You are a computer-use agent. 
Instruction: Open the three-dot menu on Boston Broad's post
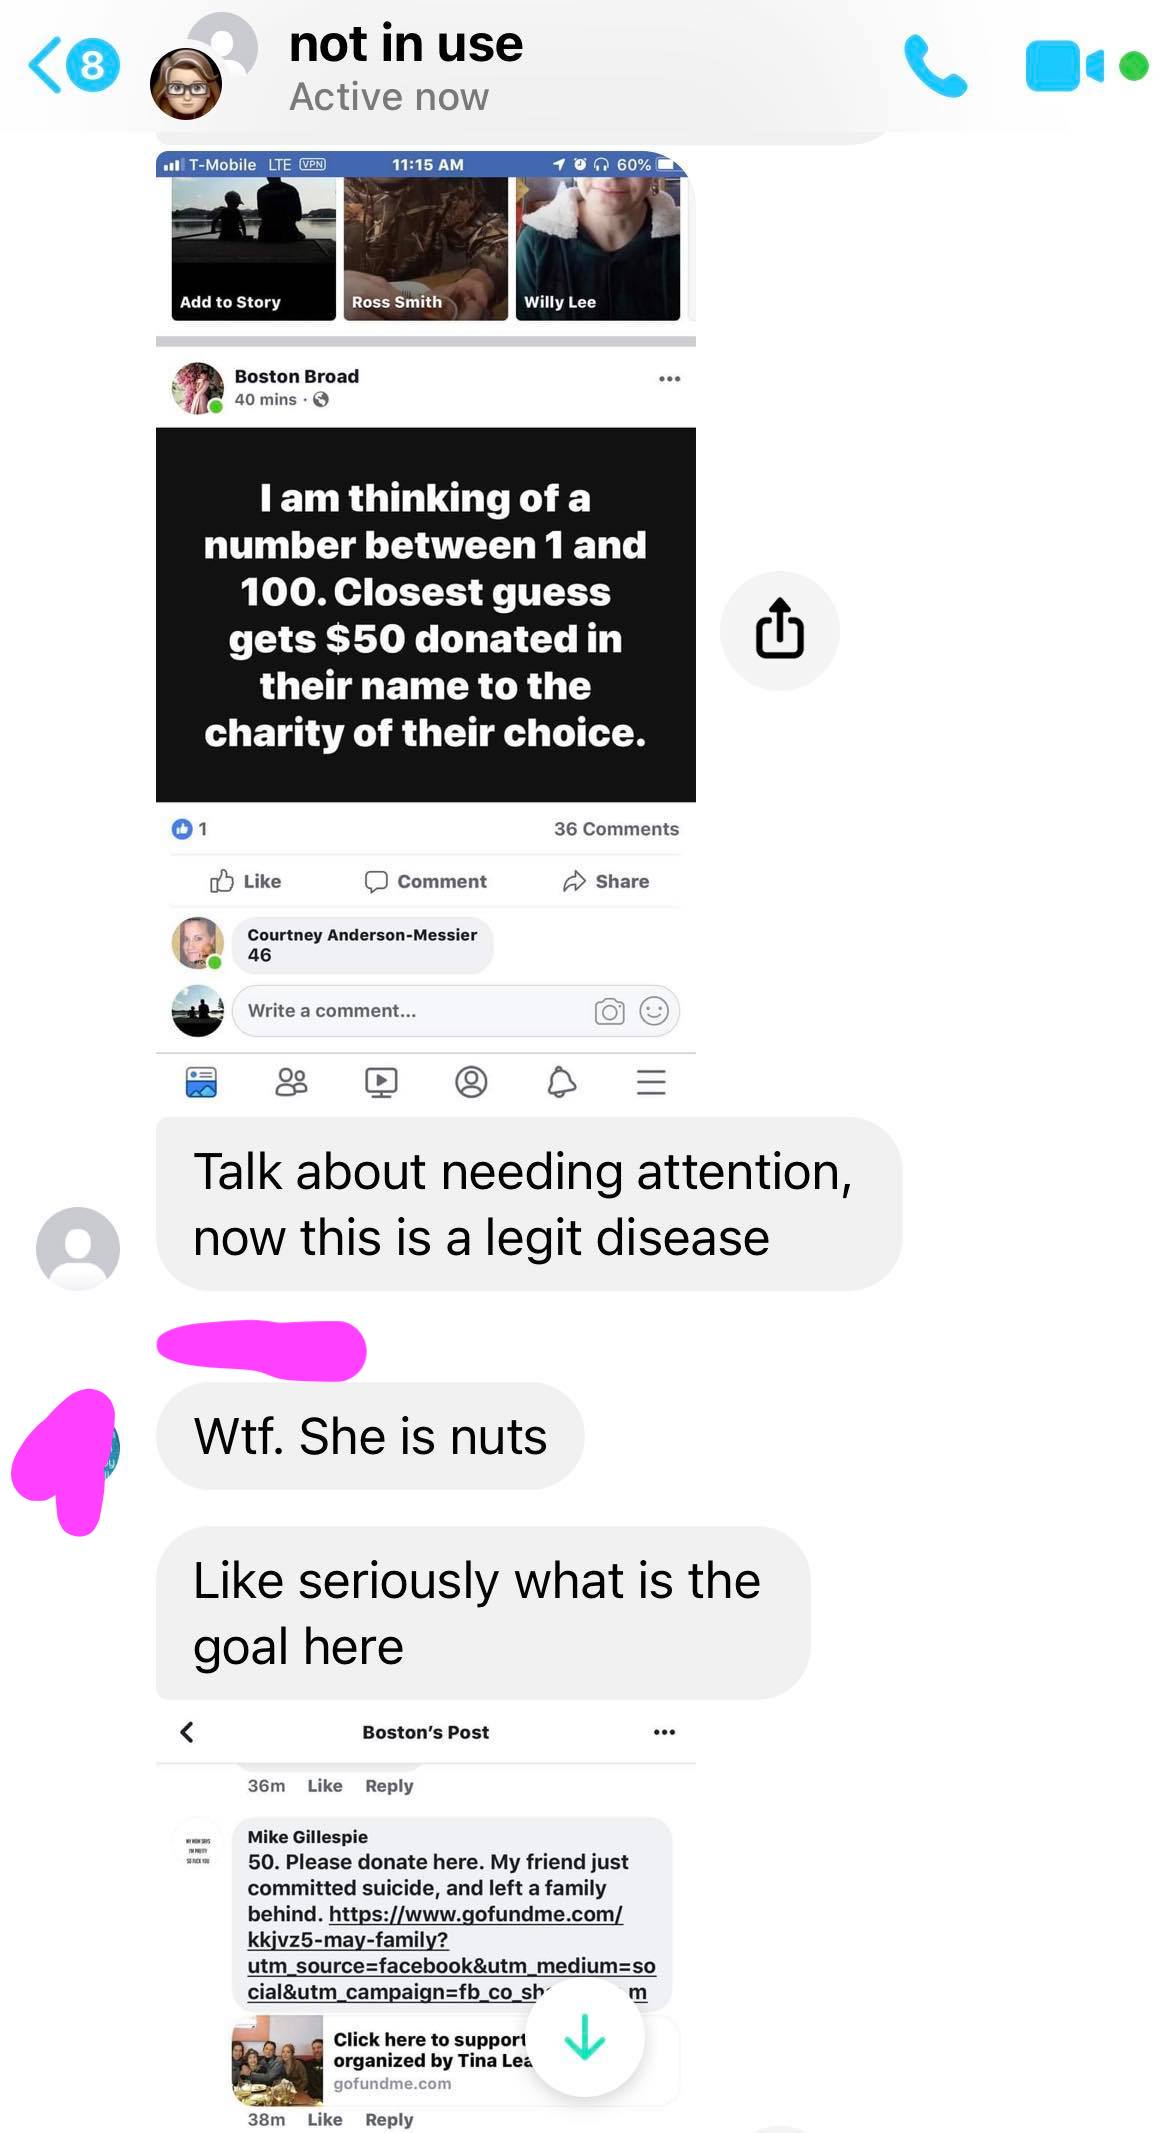669,378
